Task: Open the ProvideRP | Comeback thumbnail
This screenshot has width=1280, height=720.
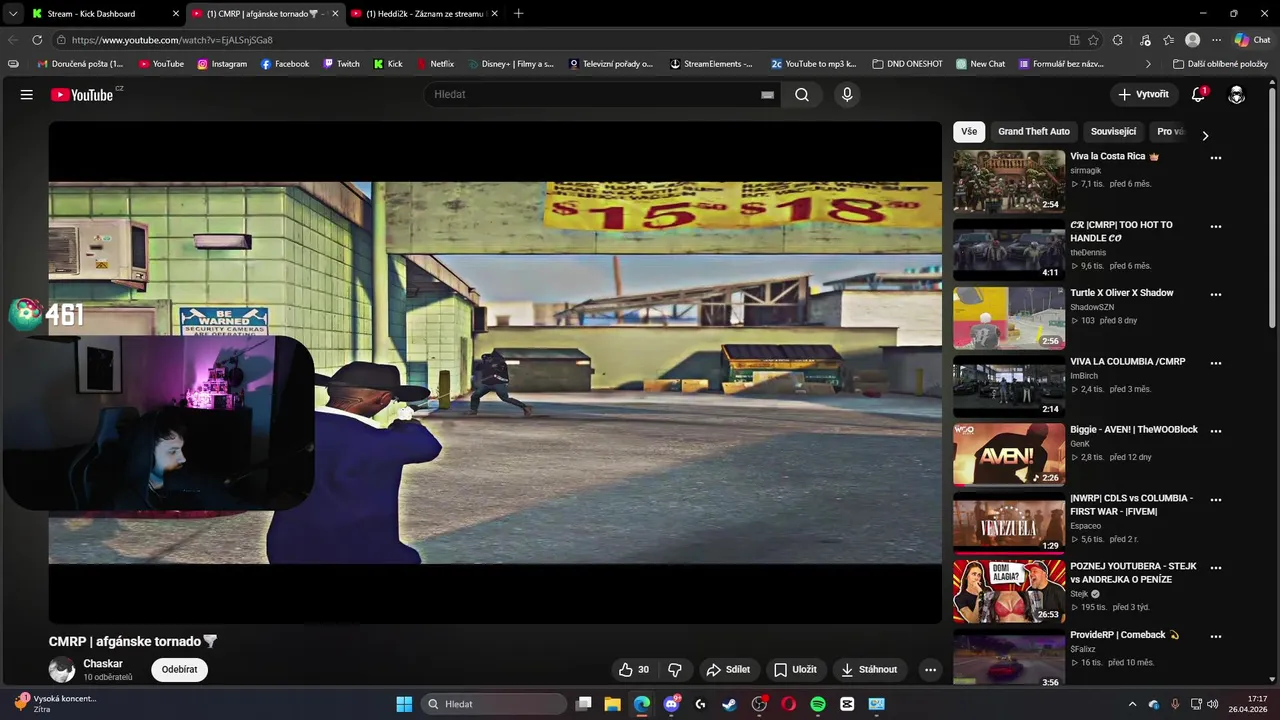Action: click(1009, 658)
